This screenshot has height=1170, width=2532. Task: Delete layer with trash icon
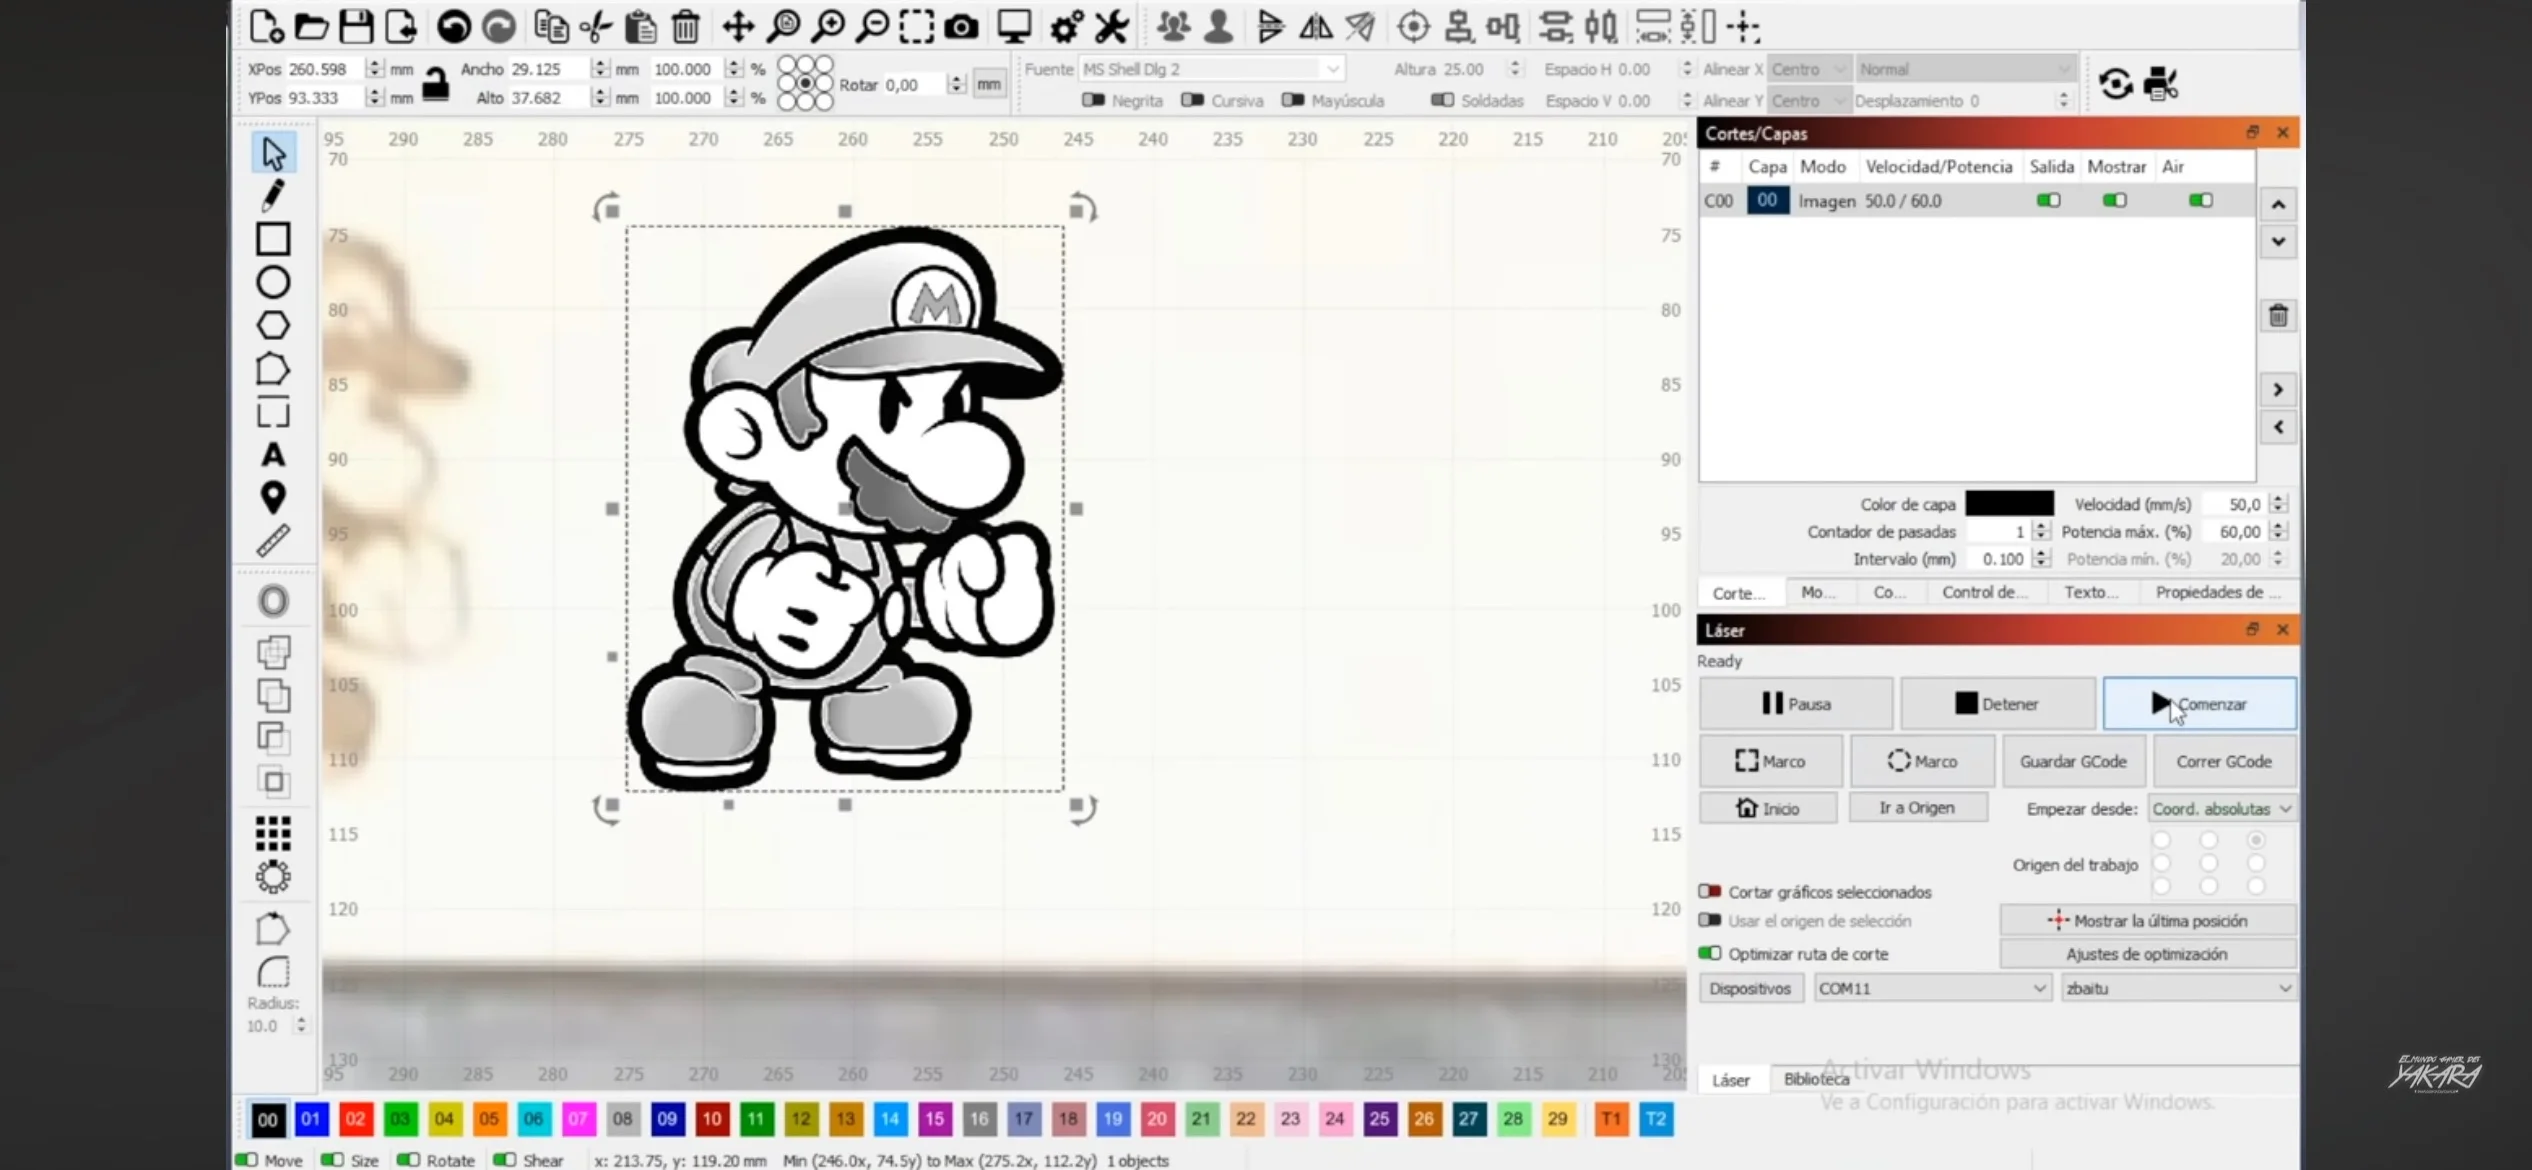click(x=2278, y=316)
